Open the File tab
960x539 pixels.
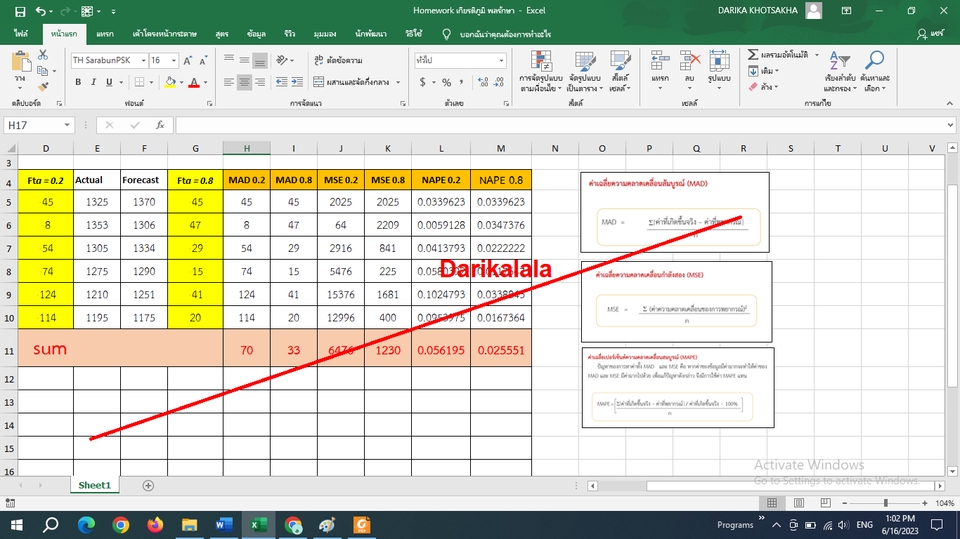pyautogui.click(x=21, y=34)
